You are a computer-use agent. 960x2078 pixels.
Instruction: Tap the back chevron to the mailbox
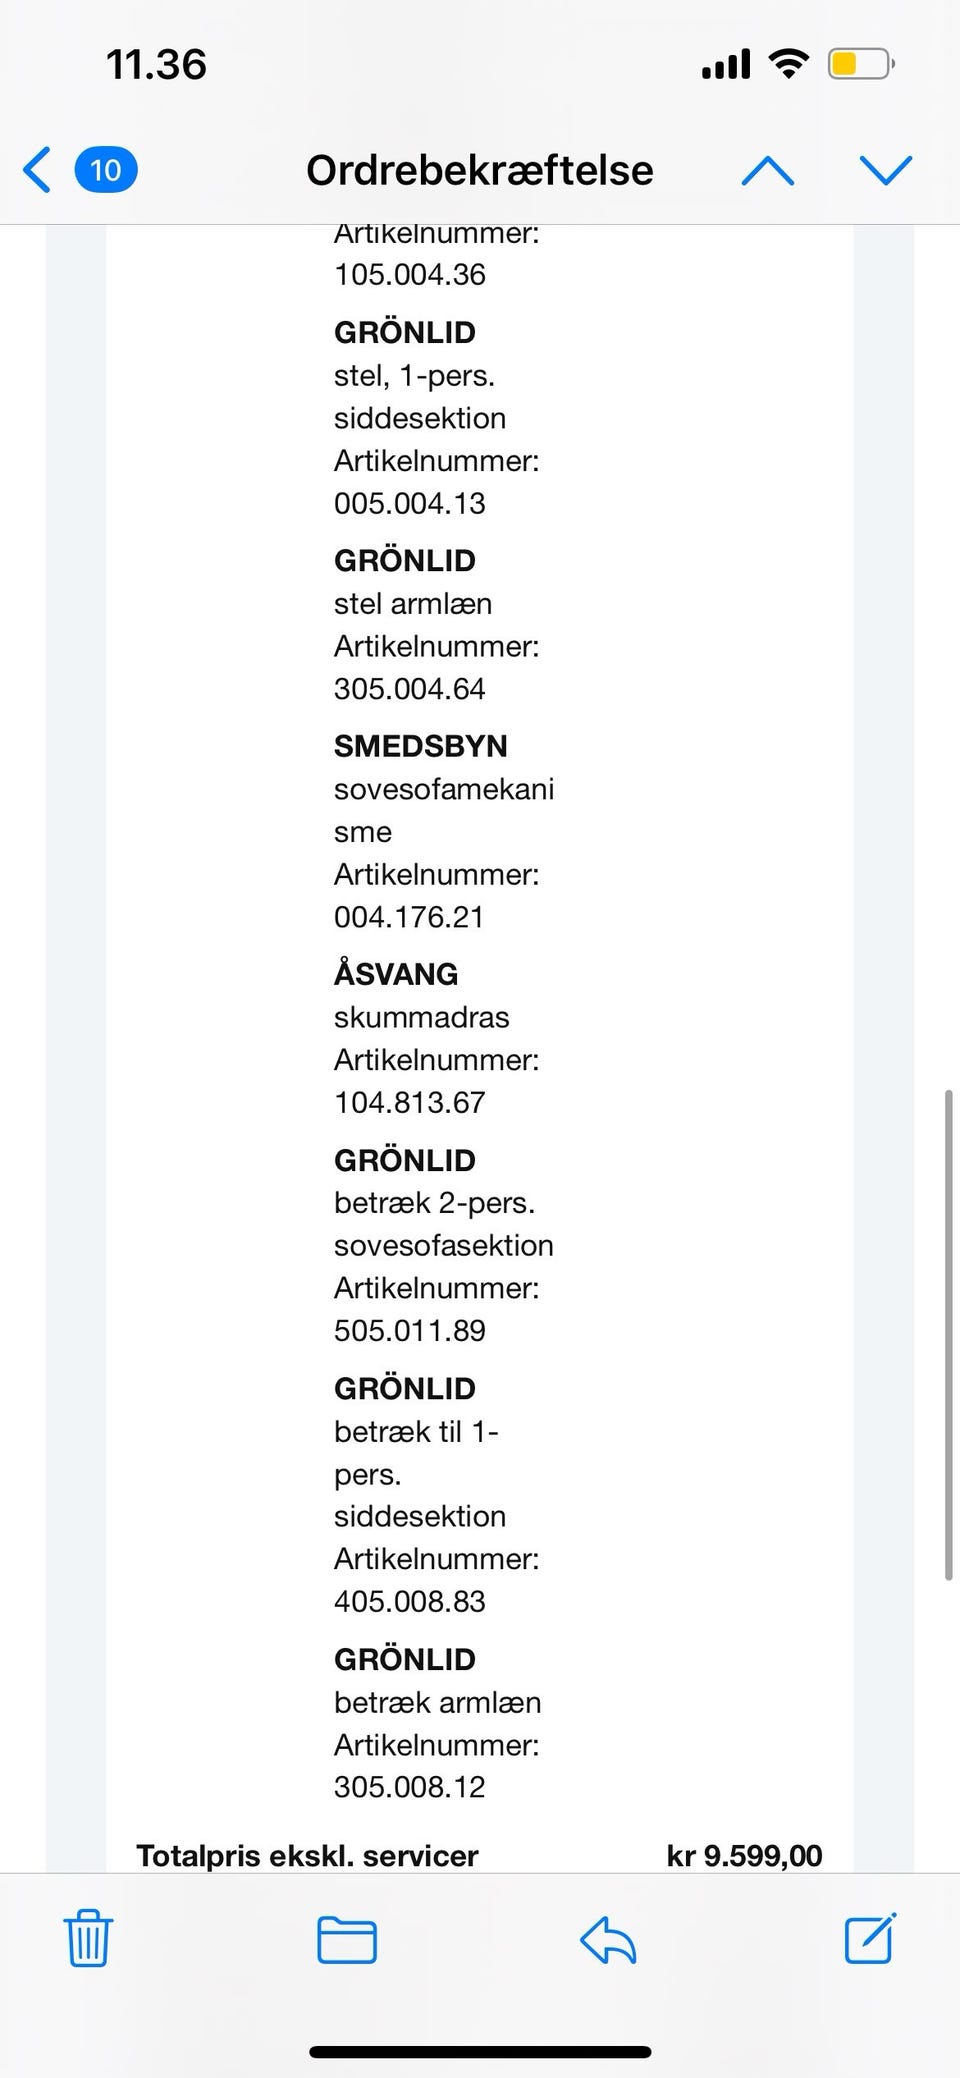(37, 170)
